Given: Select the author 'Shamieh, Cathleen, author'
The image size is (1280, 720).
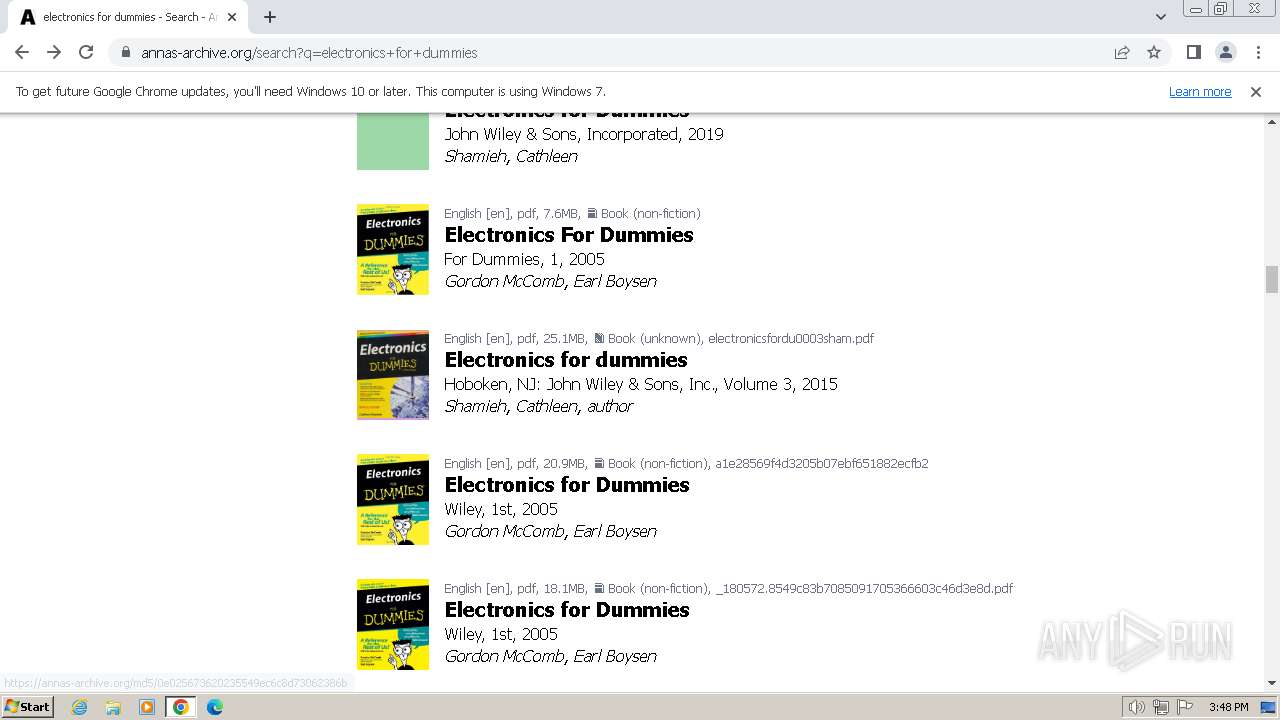Looking at the screenshot, I should [x=539, y=406].
